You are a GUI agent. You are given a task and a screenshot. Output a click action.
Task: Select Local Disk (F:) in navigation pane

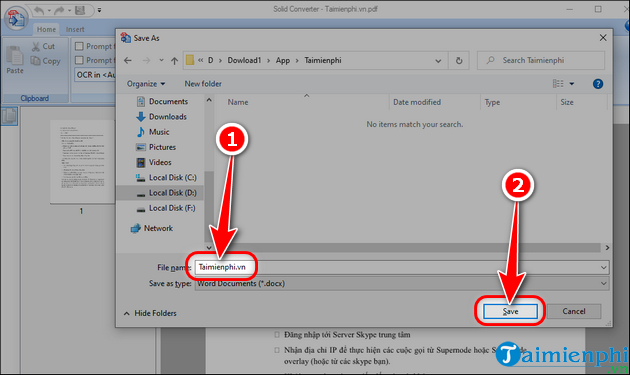pos(166,208)
